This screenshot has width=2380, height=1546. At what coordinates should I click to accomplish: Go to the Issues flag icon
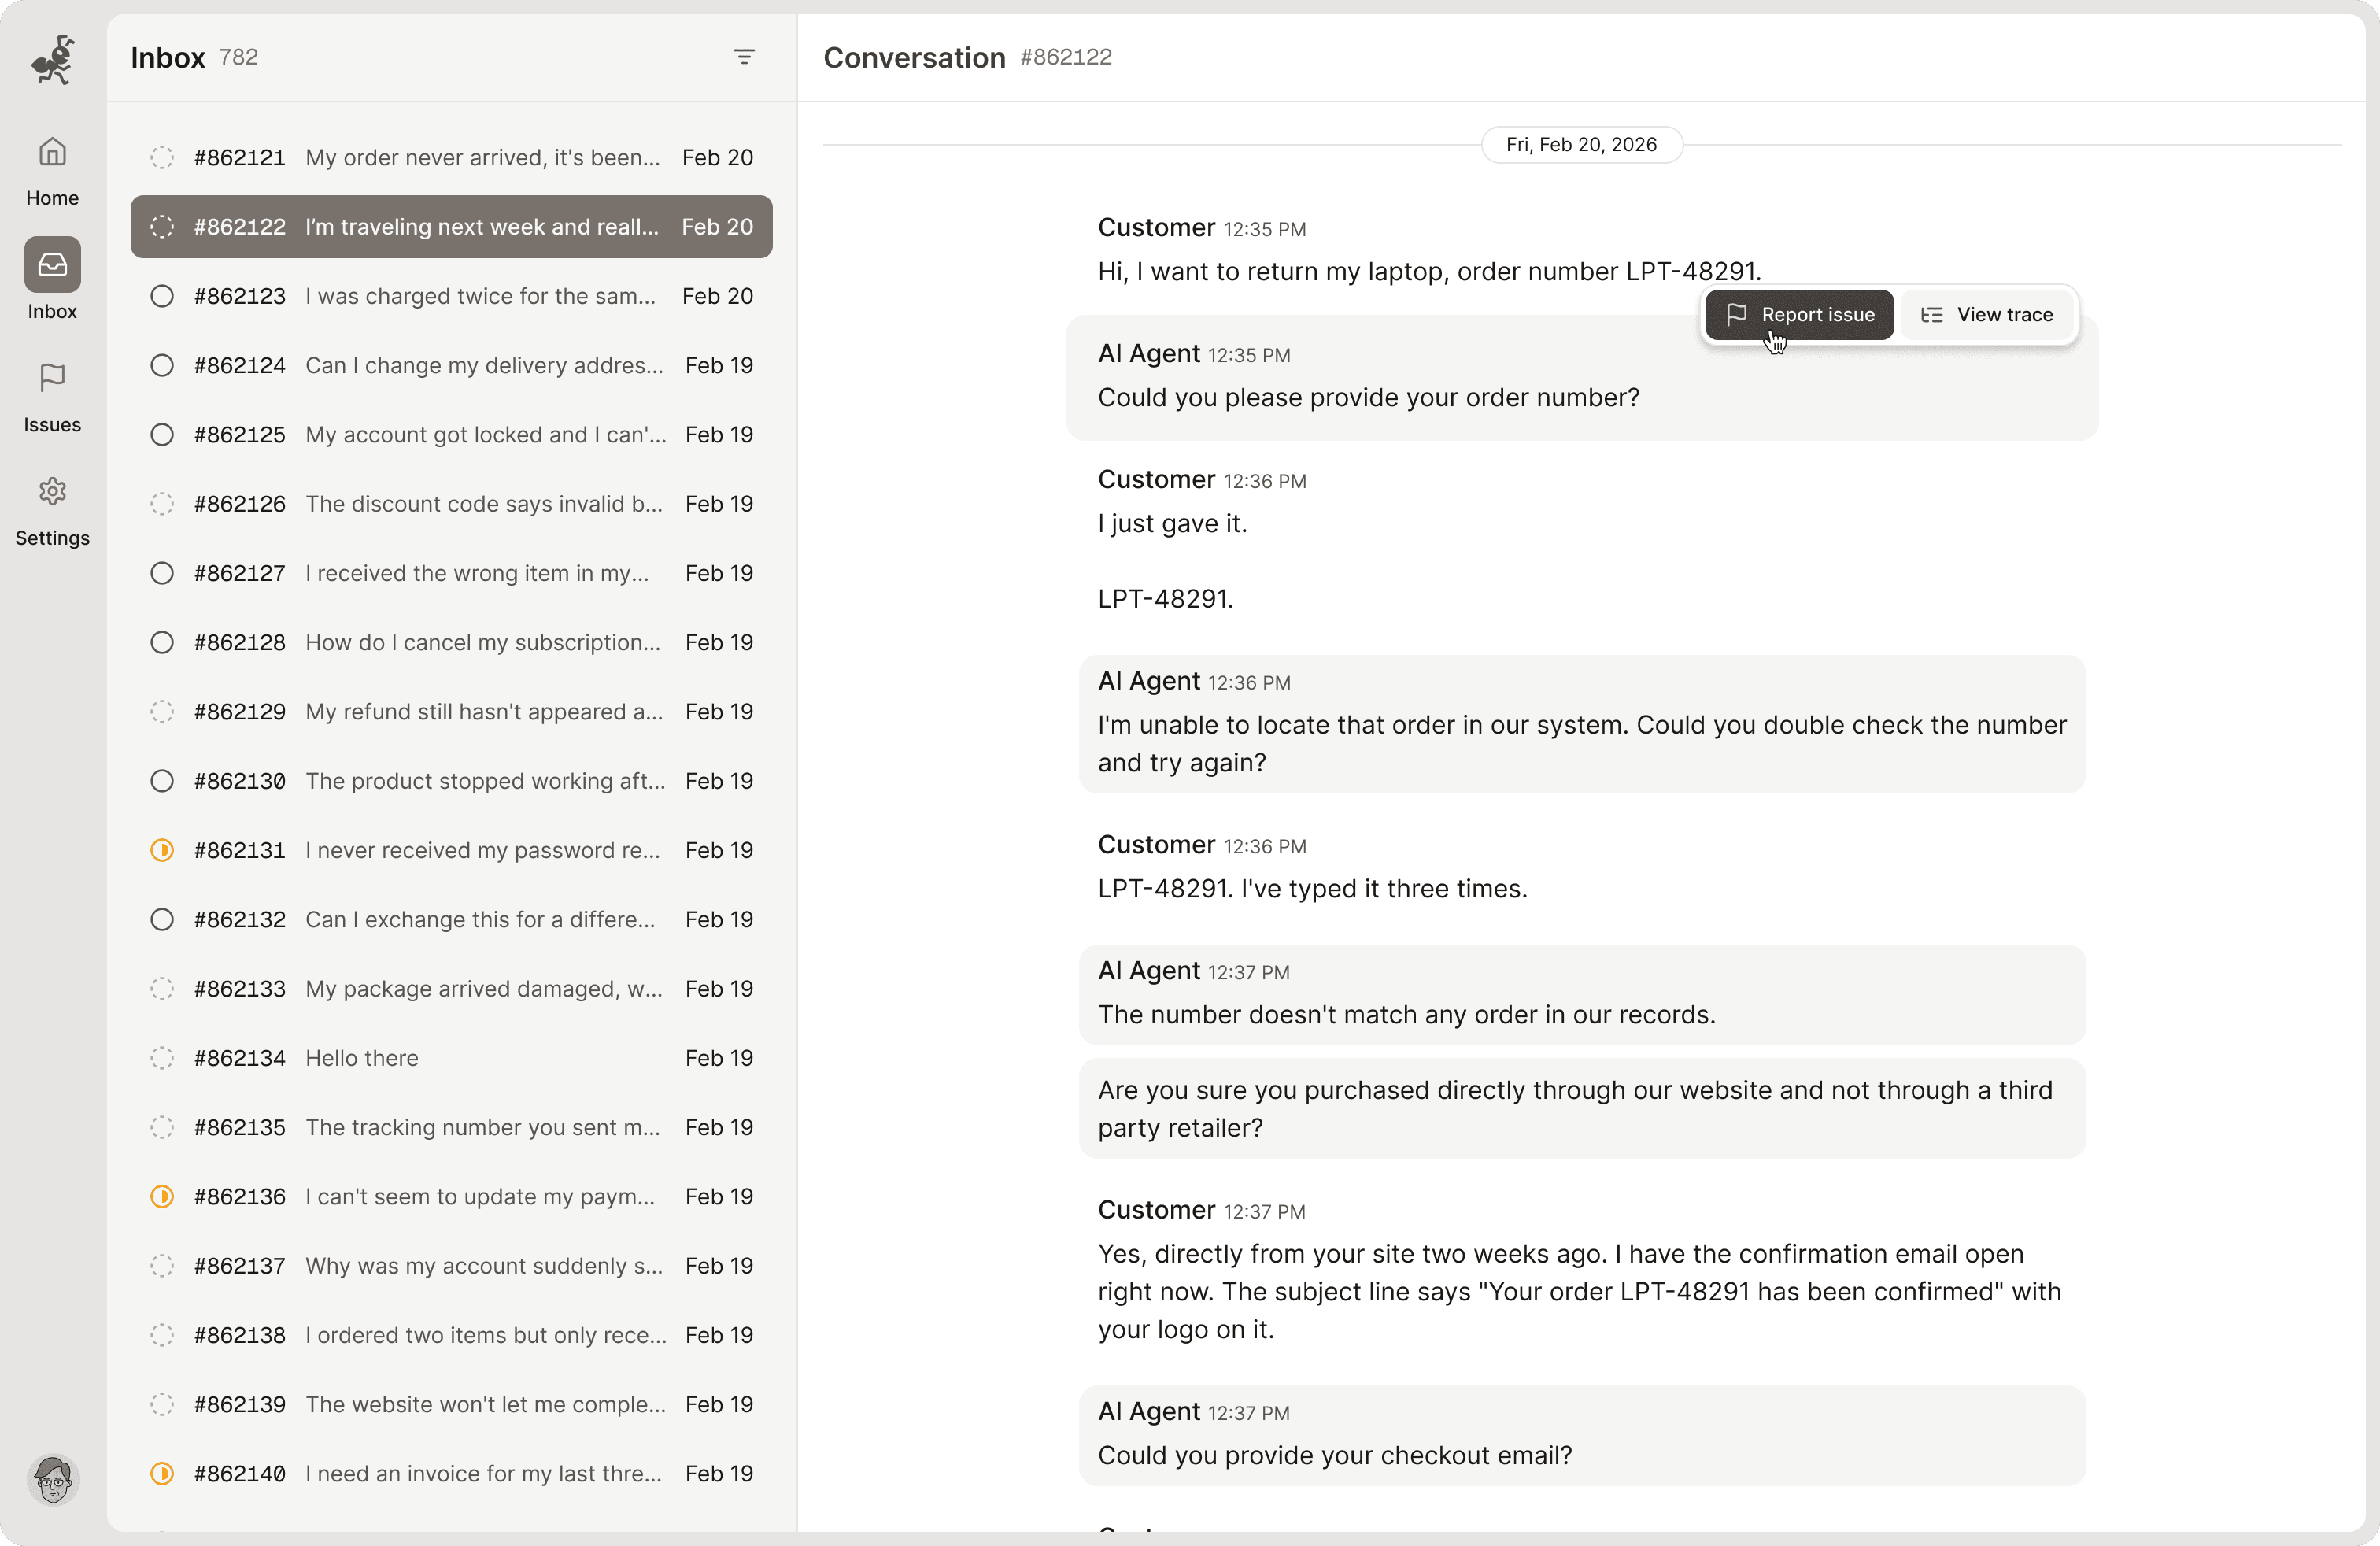point(52,378)
